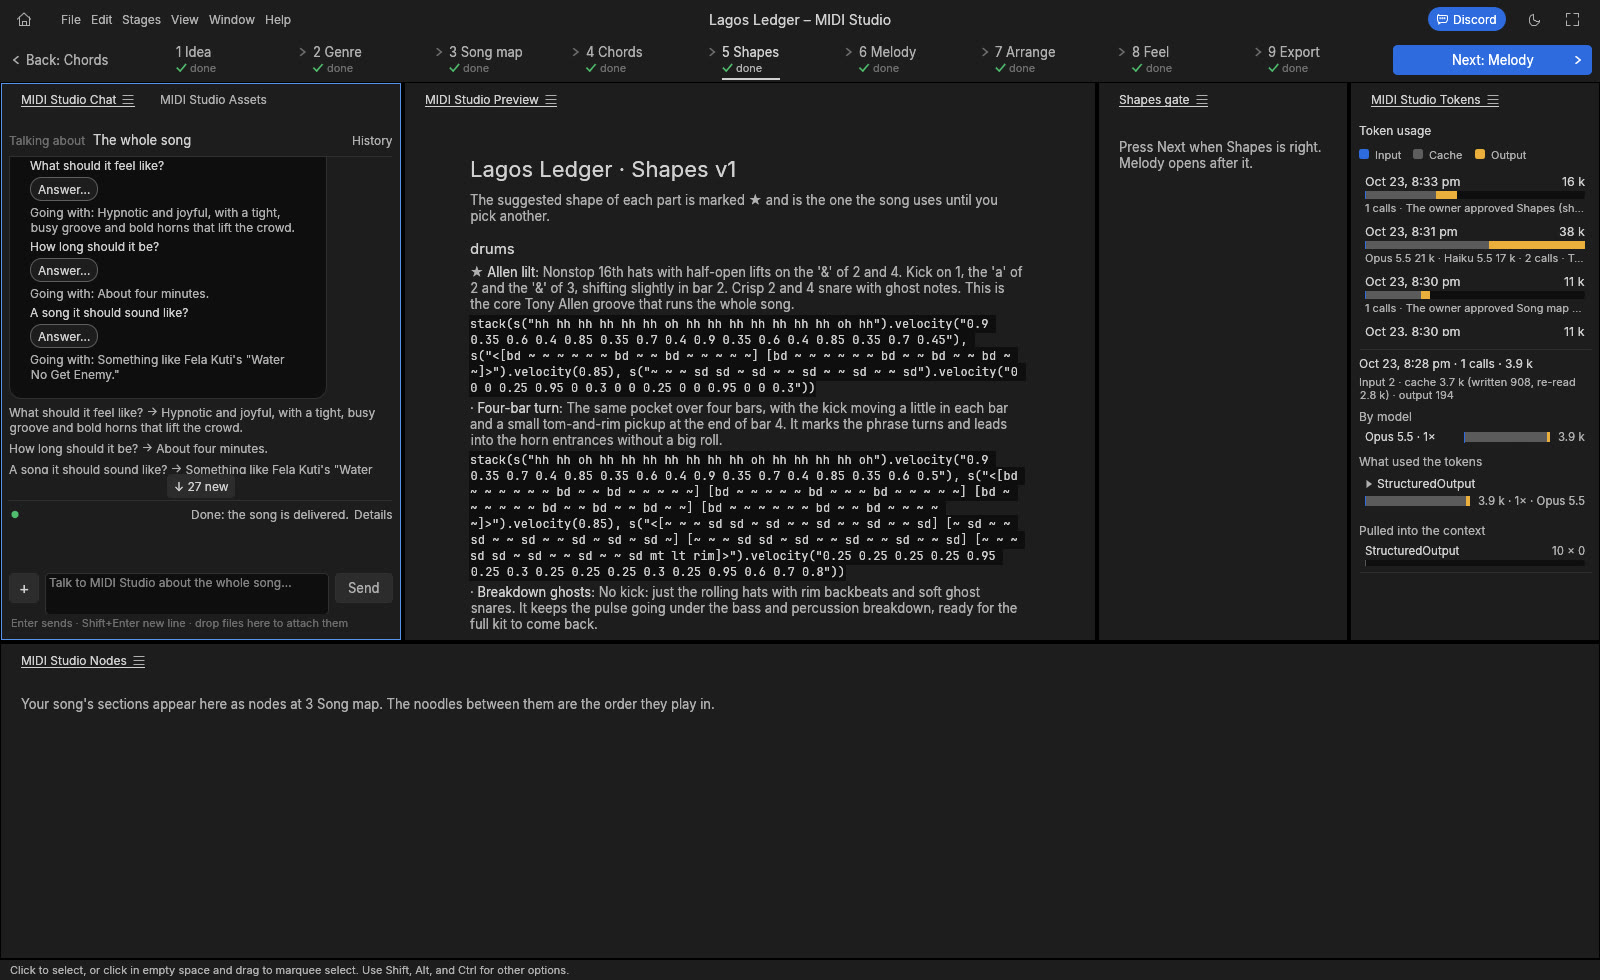Select the Oct 23, 8:33 pm usage entry
Viewport: 1600px width, 980px height.
tap(1474, 195)
